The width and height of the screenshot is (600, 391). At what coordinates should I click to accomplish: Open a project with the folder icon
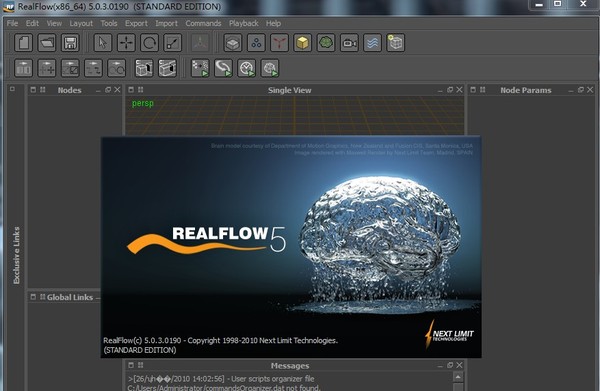(47, 43)
